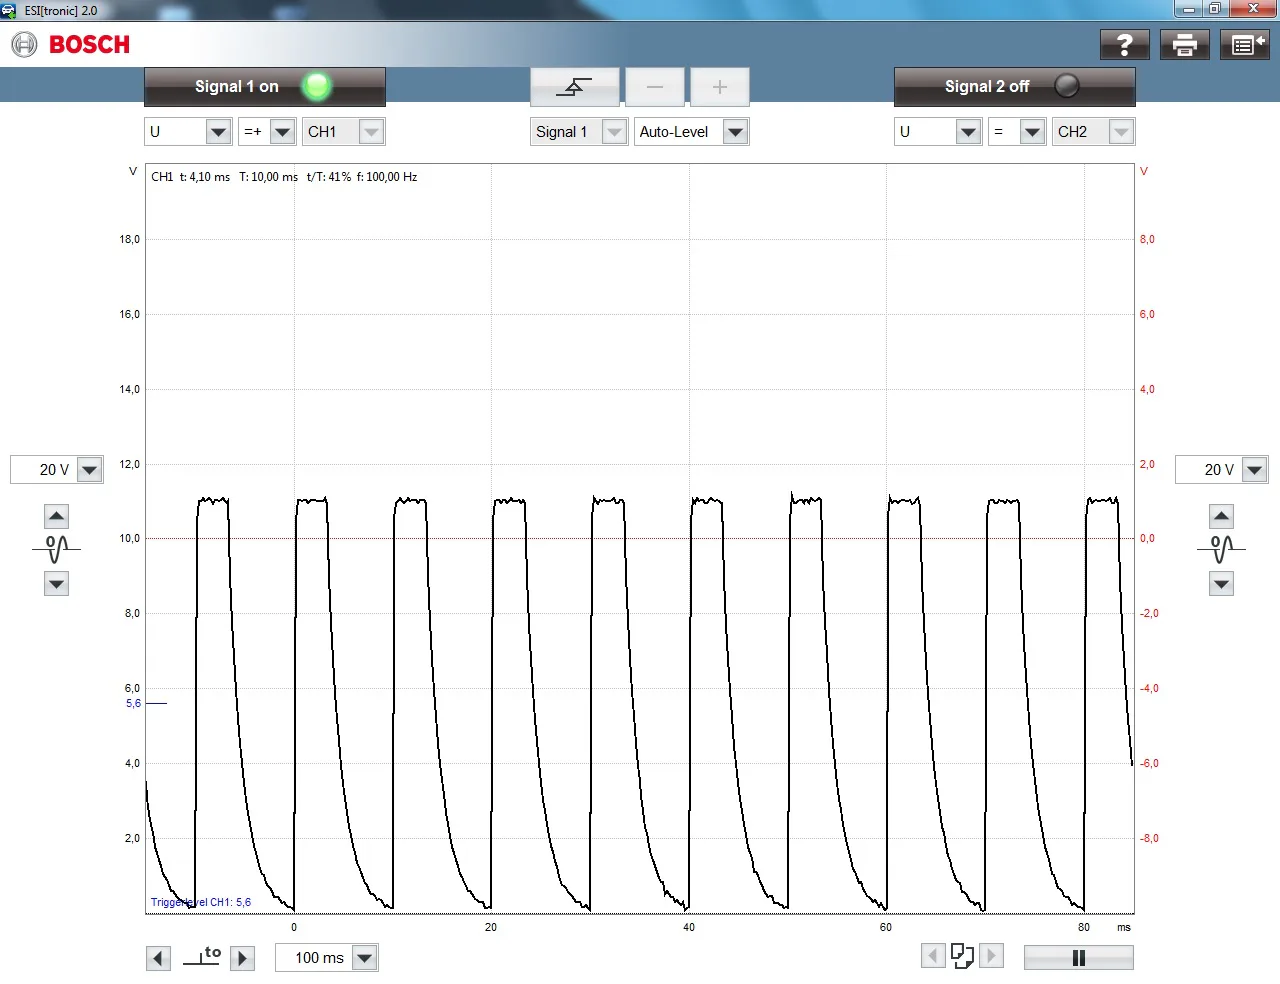Move CH2 zero line up arrow
1280x984 pixels.
coord(1221,517)
